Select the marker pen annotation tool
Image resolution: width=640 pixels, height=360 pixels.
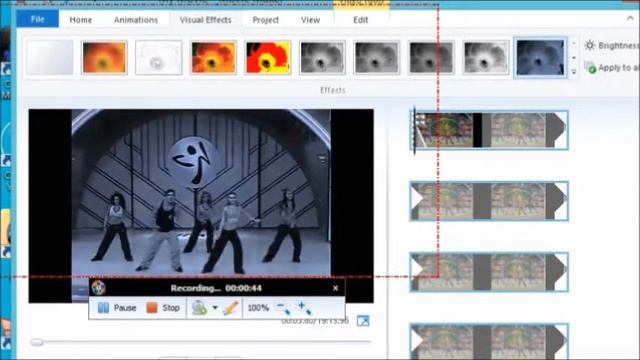(x=231, y=308)
